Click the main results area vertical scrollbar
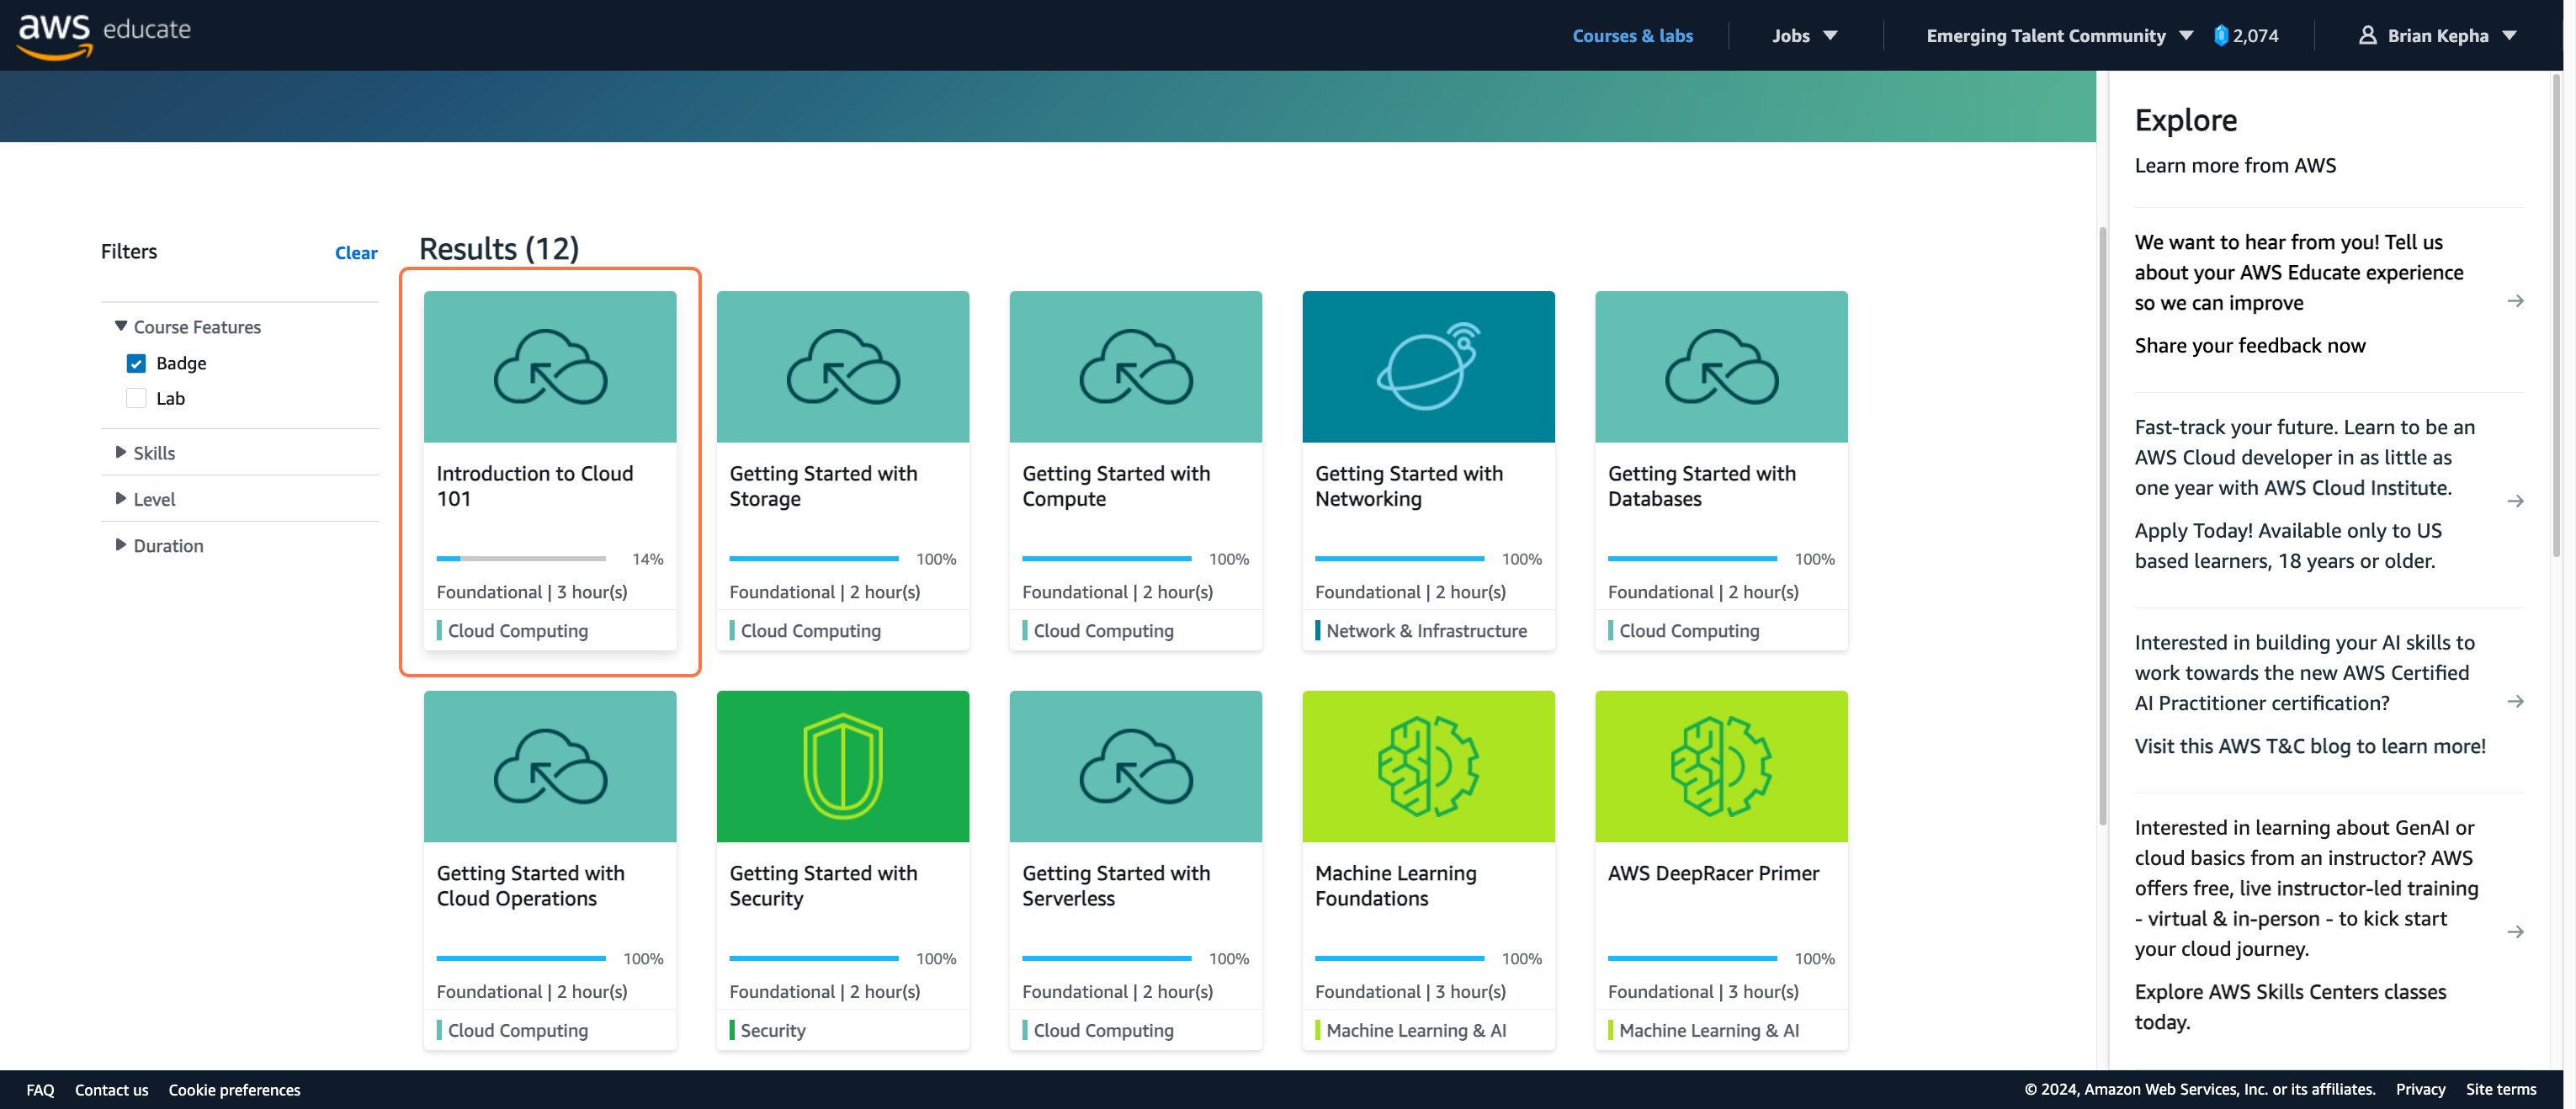Image resolution: width=2576 pixels, height=1109 pixels. [2103, 526]
